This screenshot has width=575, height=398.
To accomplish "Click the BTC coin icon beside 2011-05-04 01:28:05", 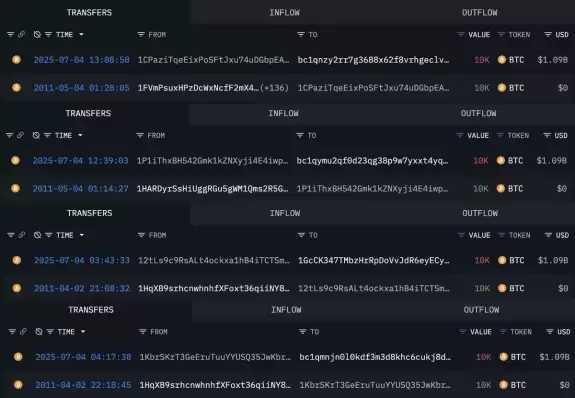I will pyautogui.click(x=16, y=87).
